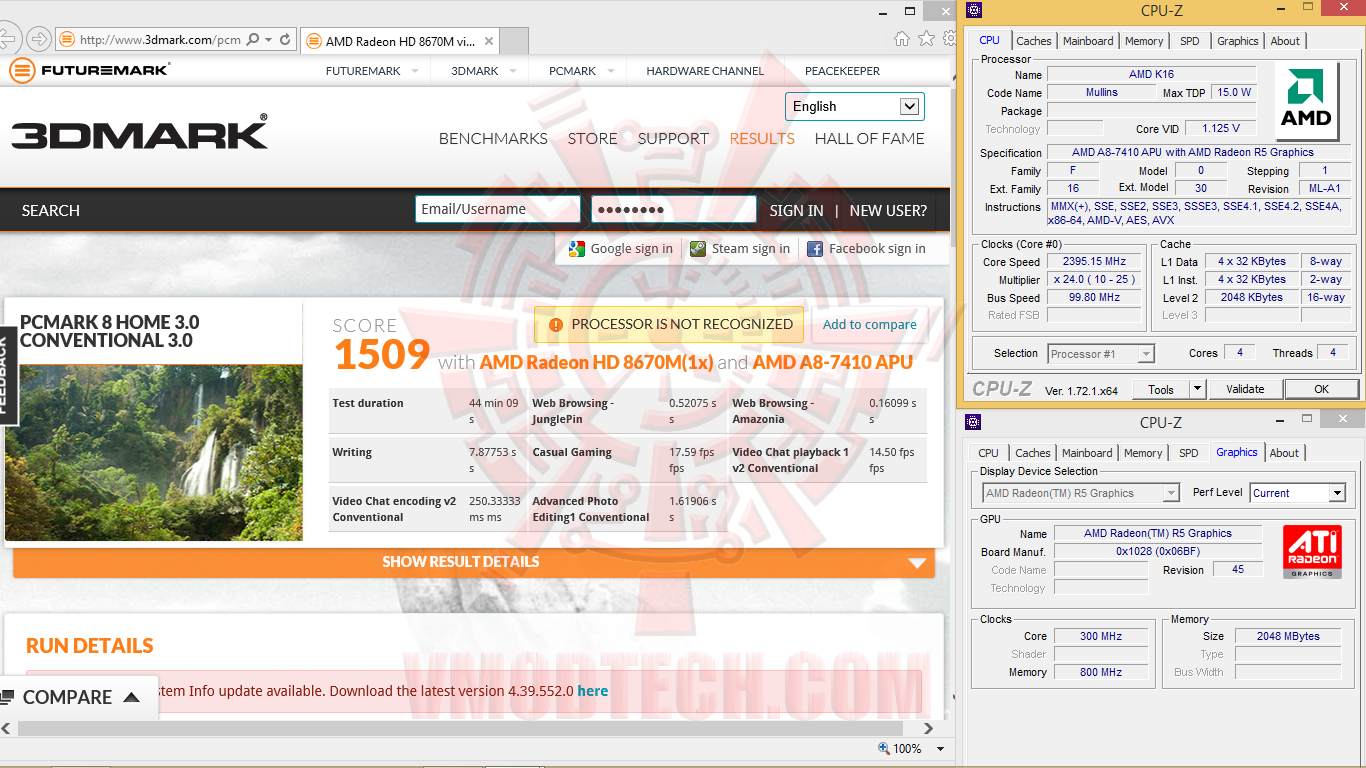The width and height of the screenshot is (1366, 768).
Task: Click the top CPU-Z window title icon
Action: coord(973,11)
